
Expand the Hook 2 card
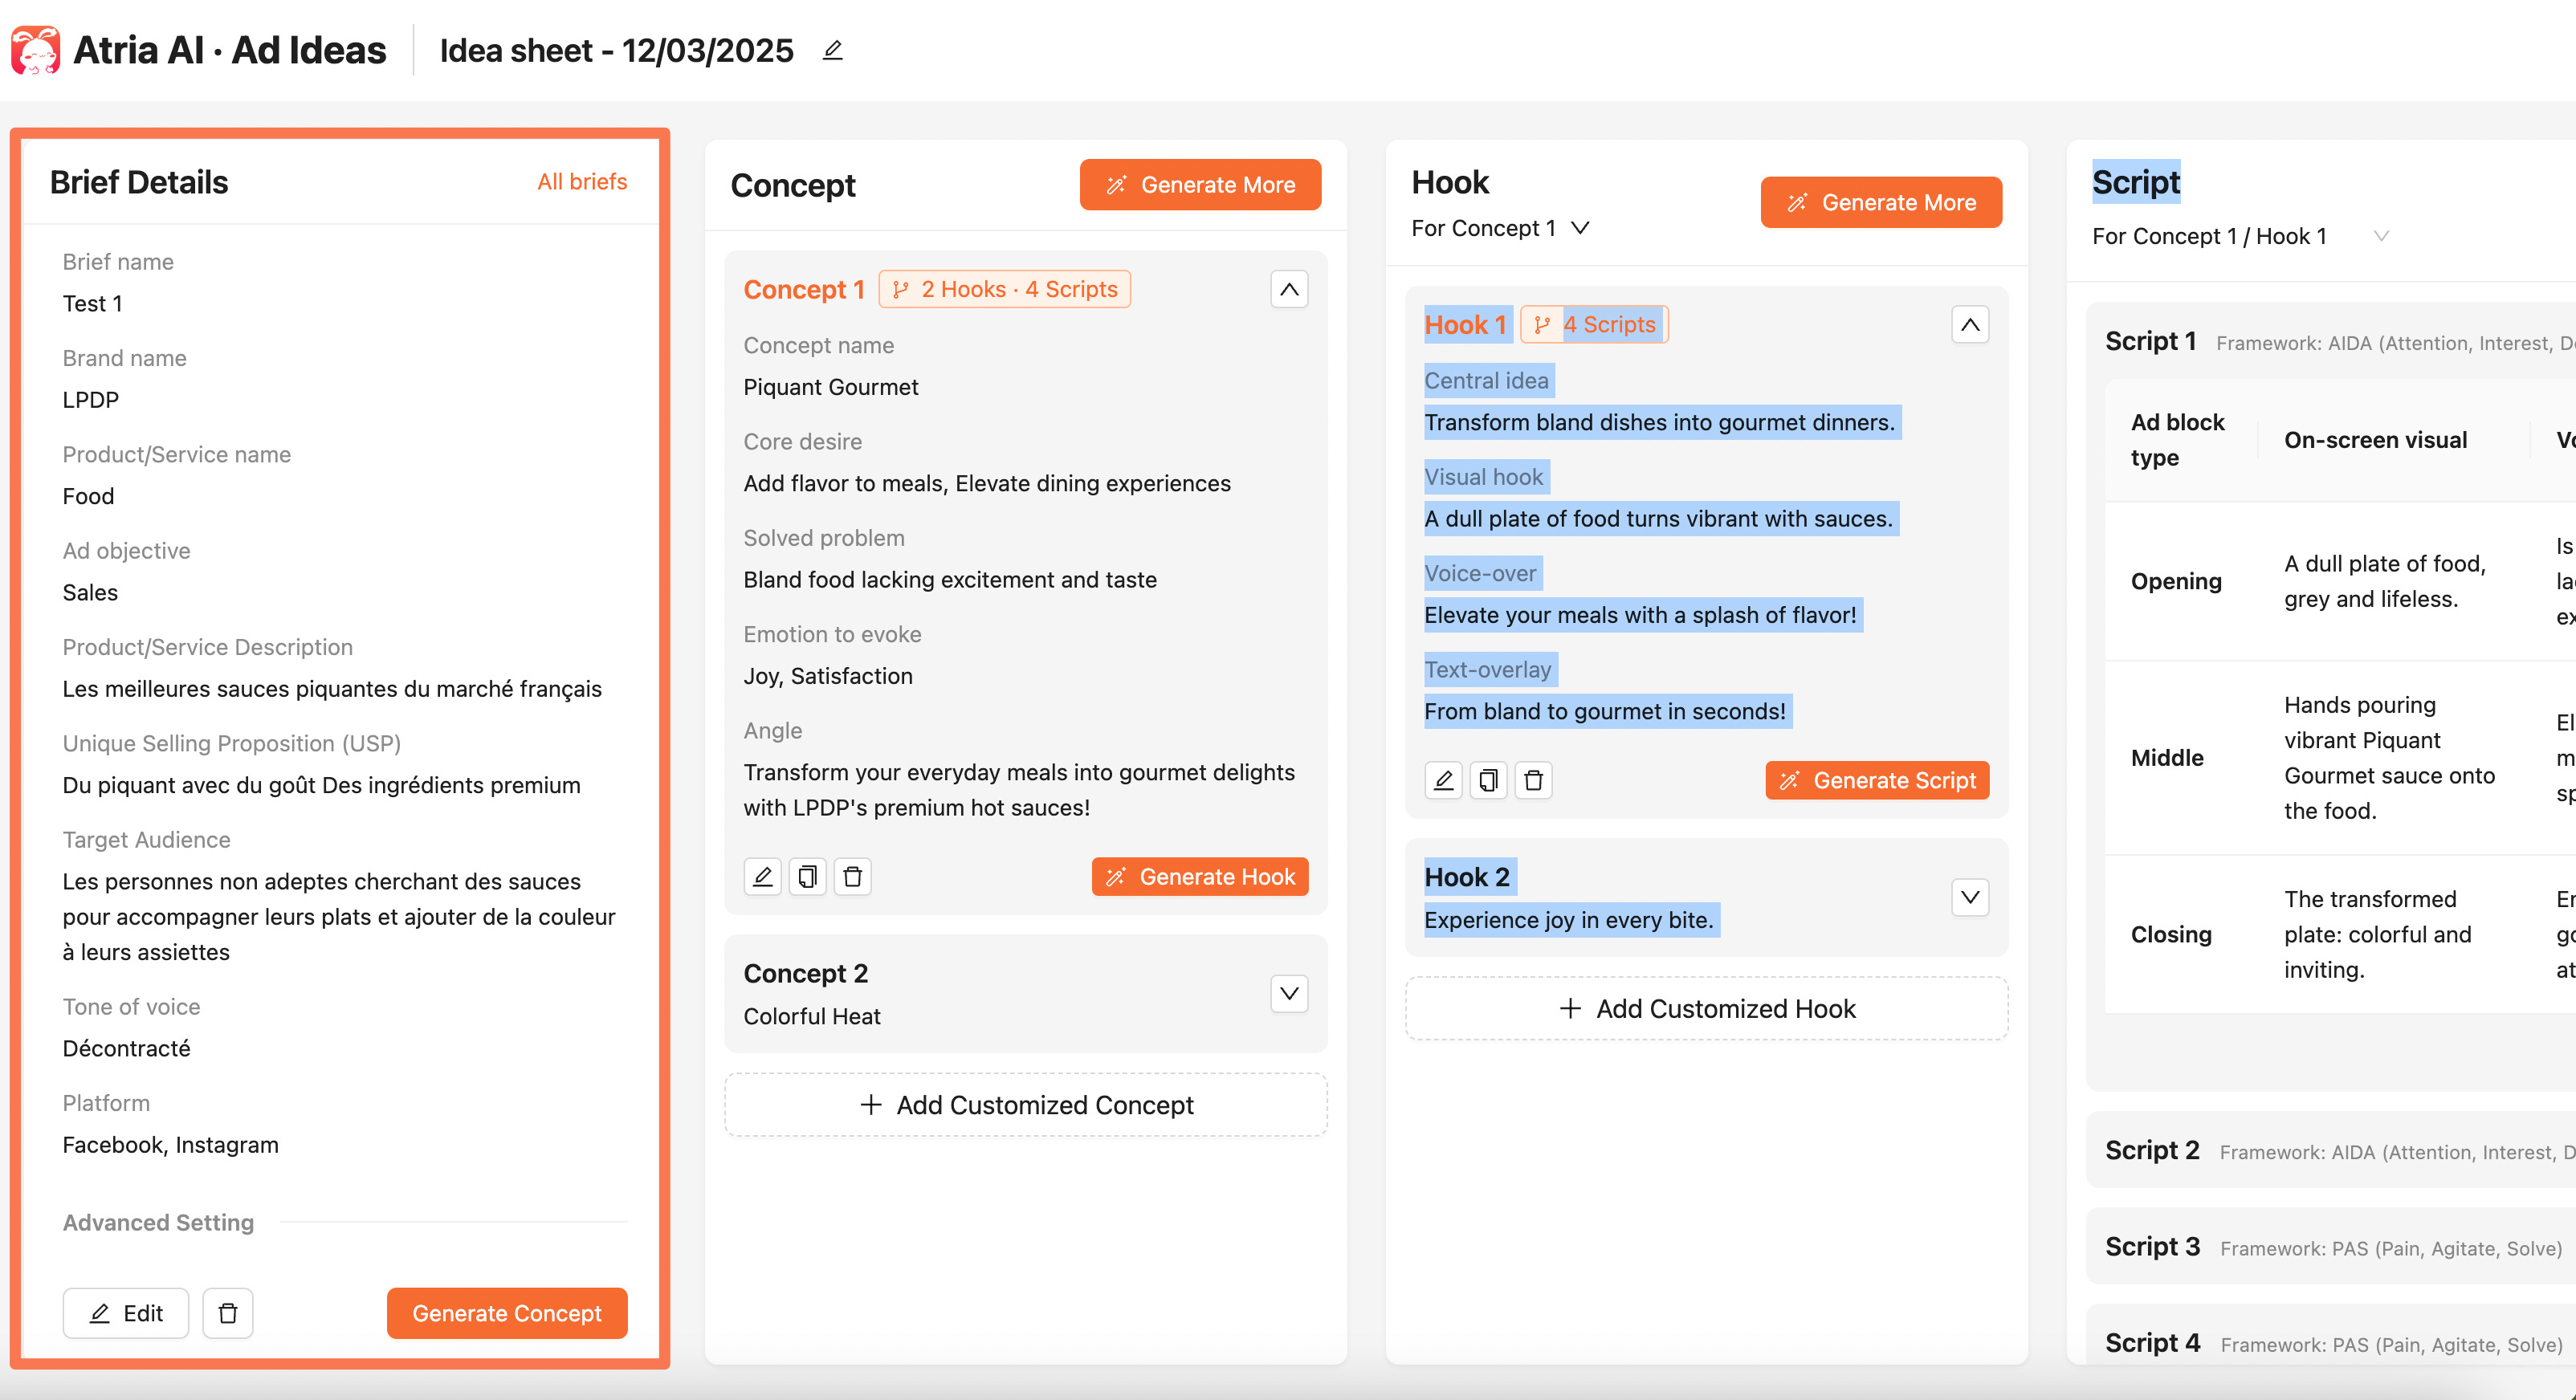click(1970, 897)
